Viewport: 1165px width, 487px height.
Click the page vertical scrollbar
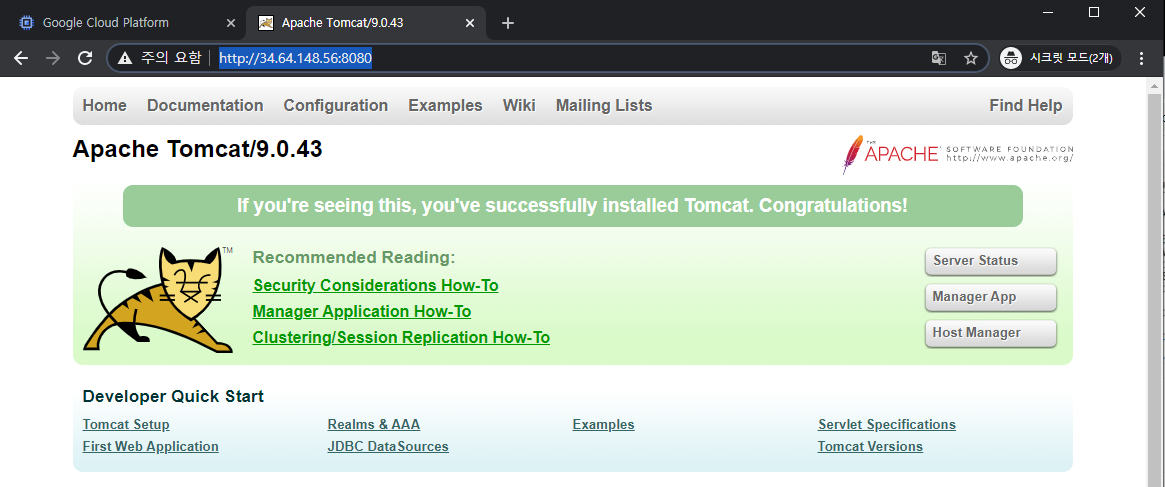1155,290
